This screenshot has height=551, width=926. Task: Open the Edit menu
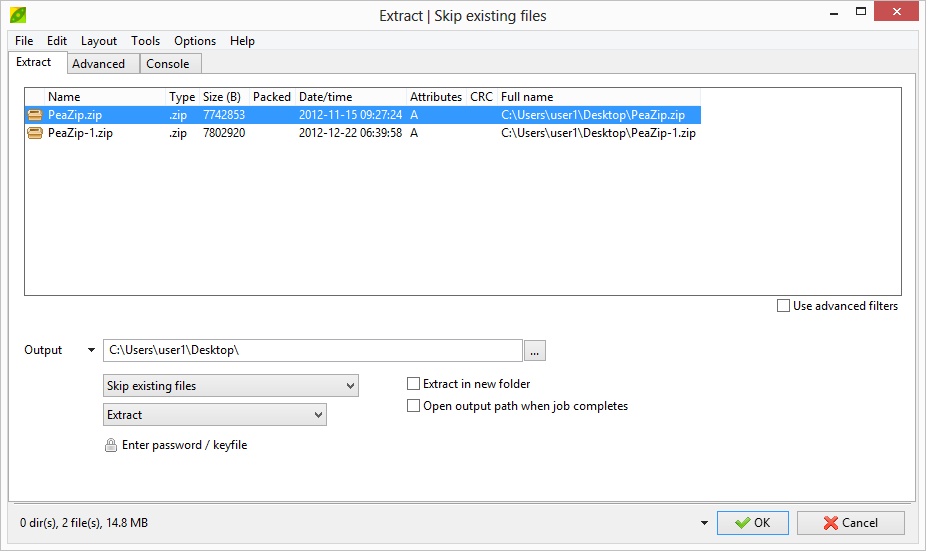click(x=57, y=41)
